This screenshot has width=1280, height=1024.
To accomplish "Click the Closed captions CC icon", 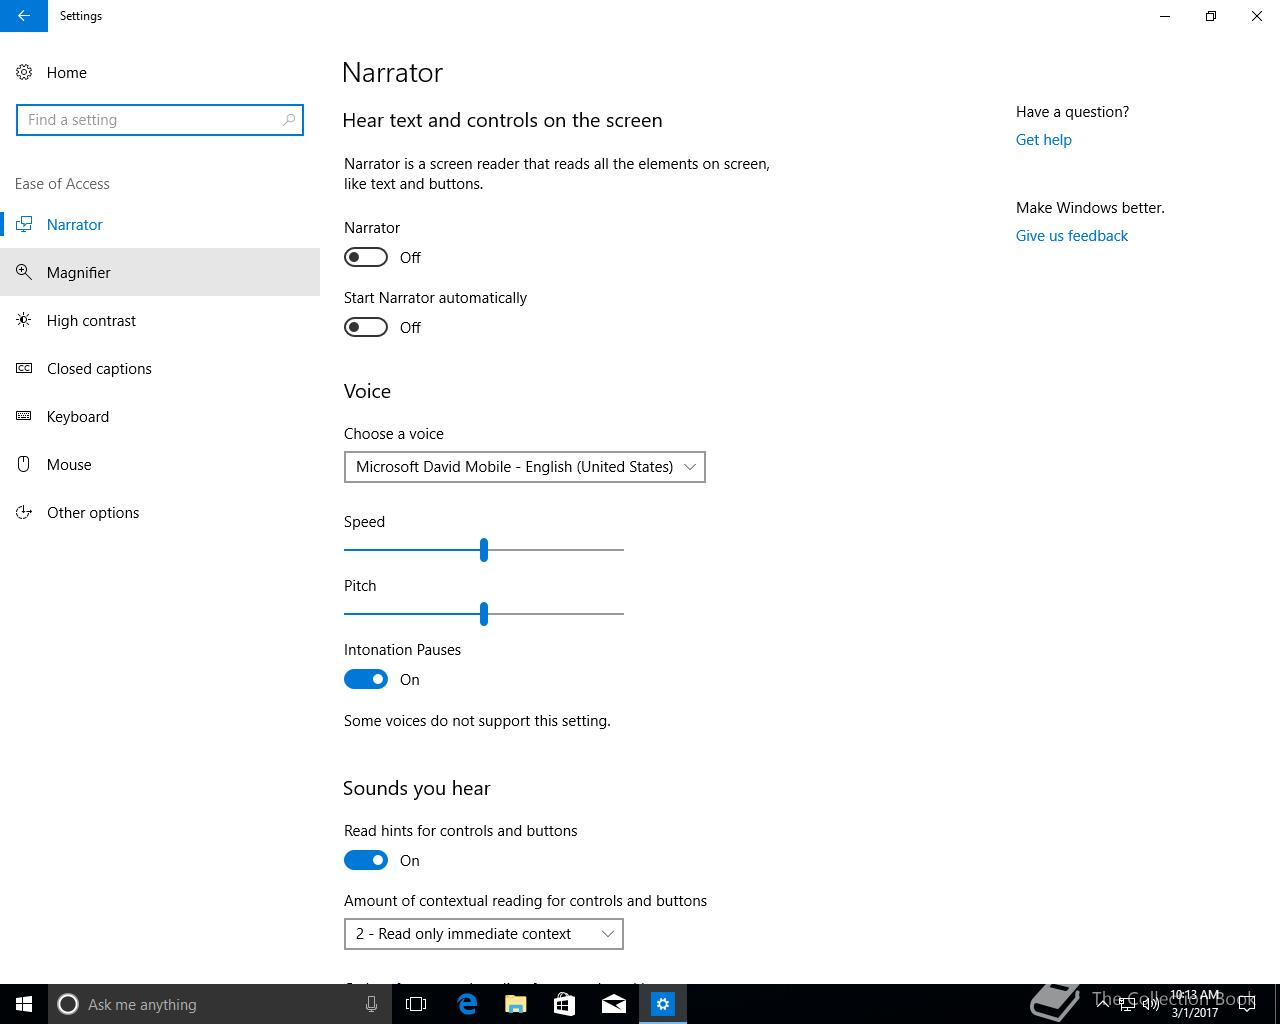I will (x=24, y=368).
